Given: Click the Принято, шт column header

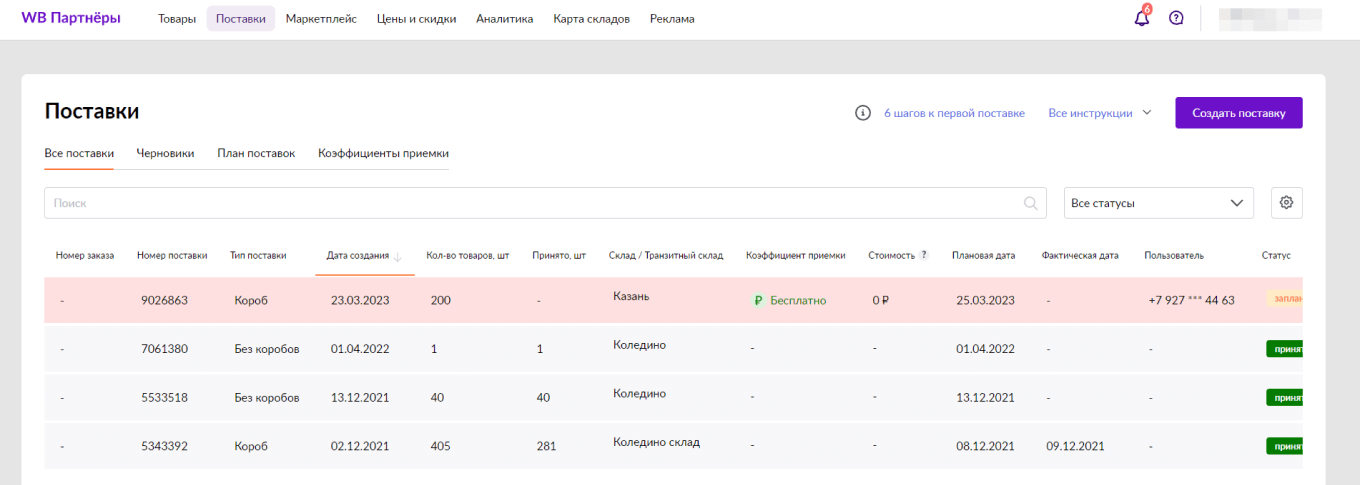Looking at the screenshot, I should (559, 256).
